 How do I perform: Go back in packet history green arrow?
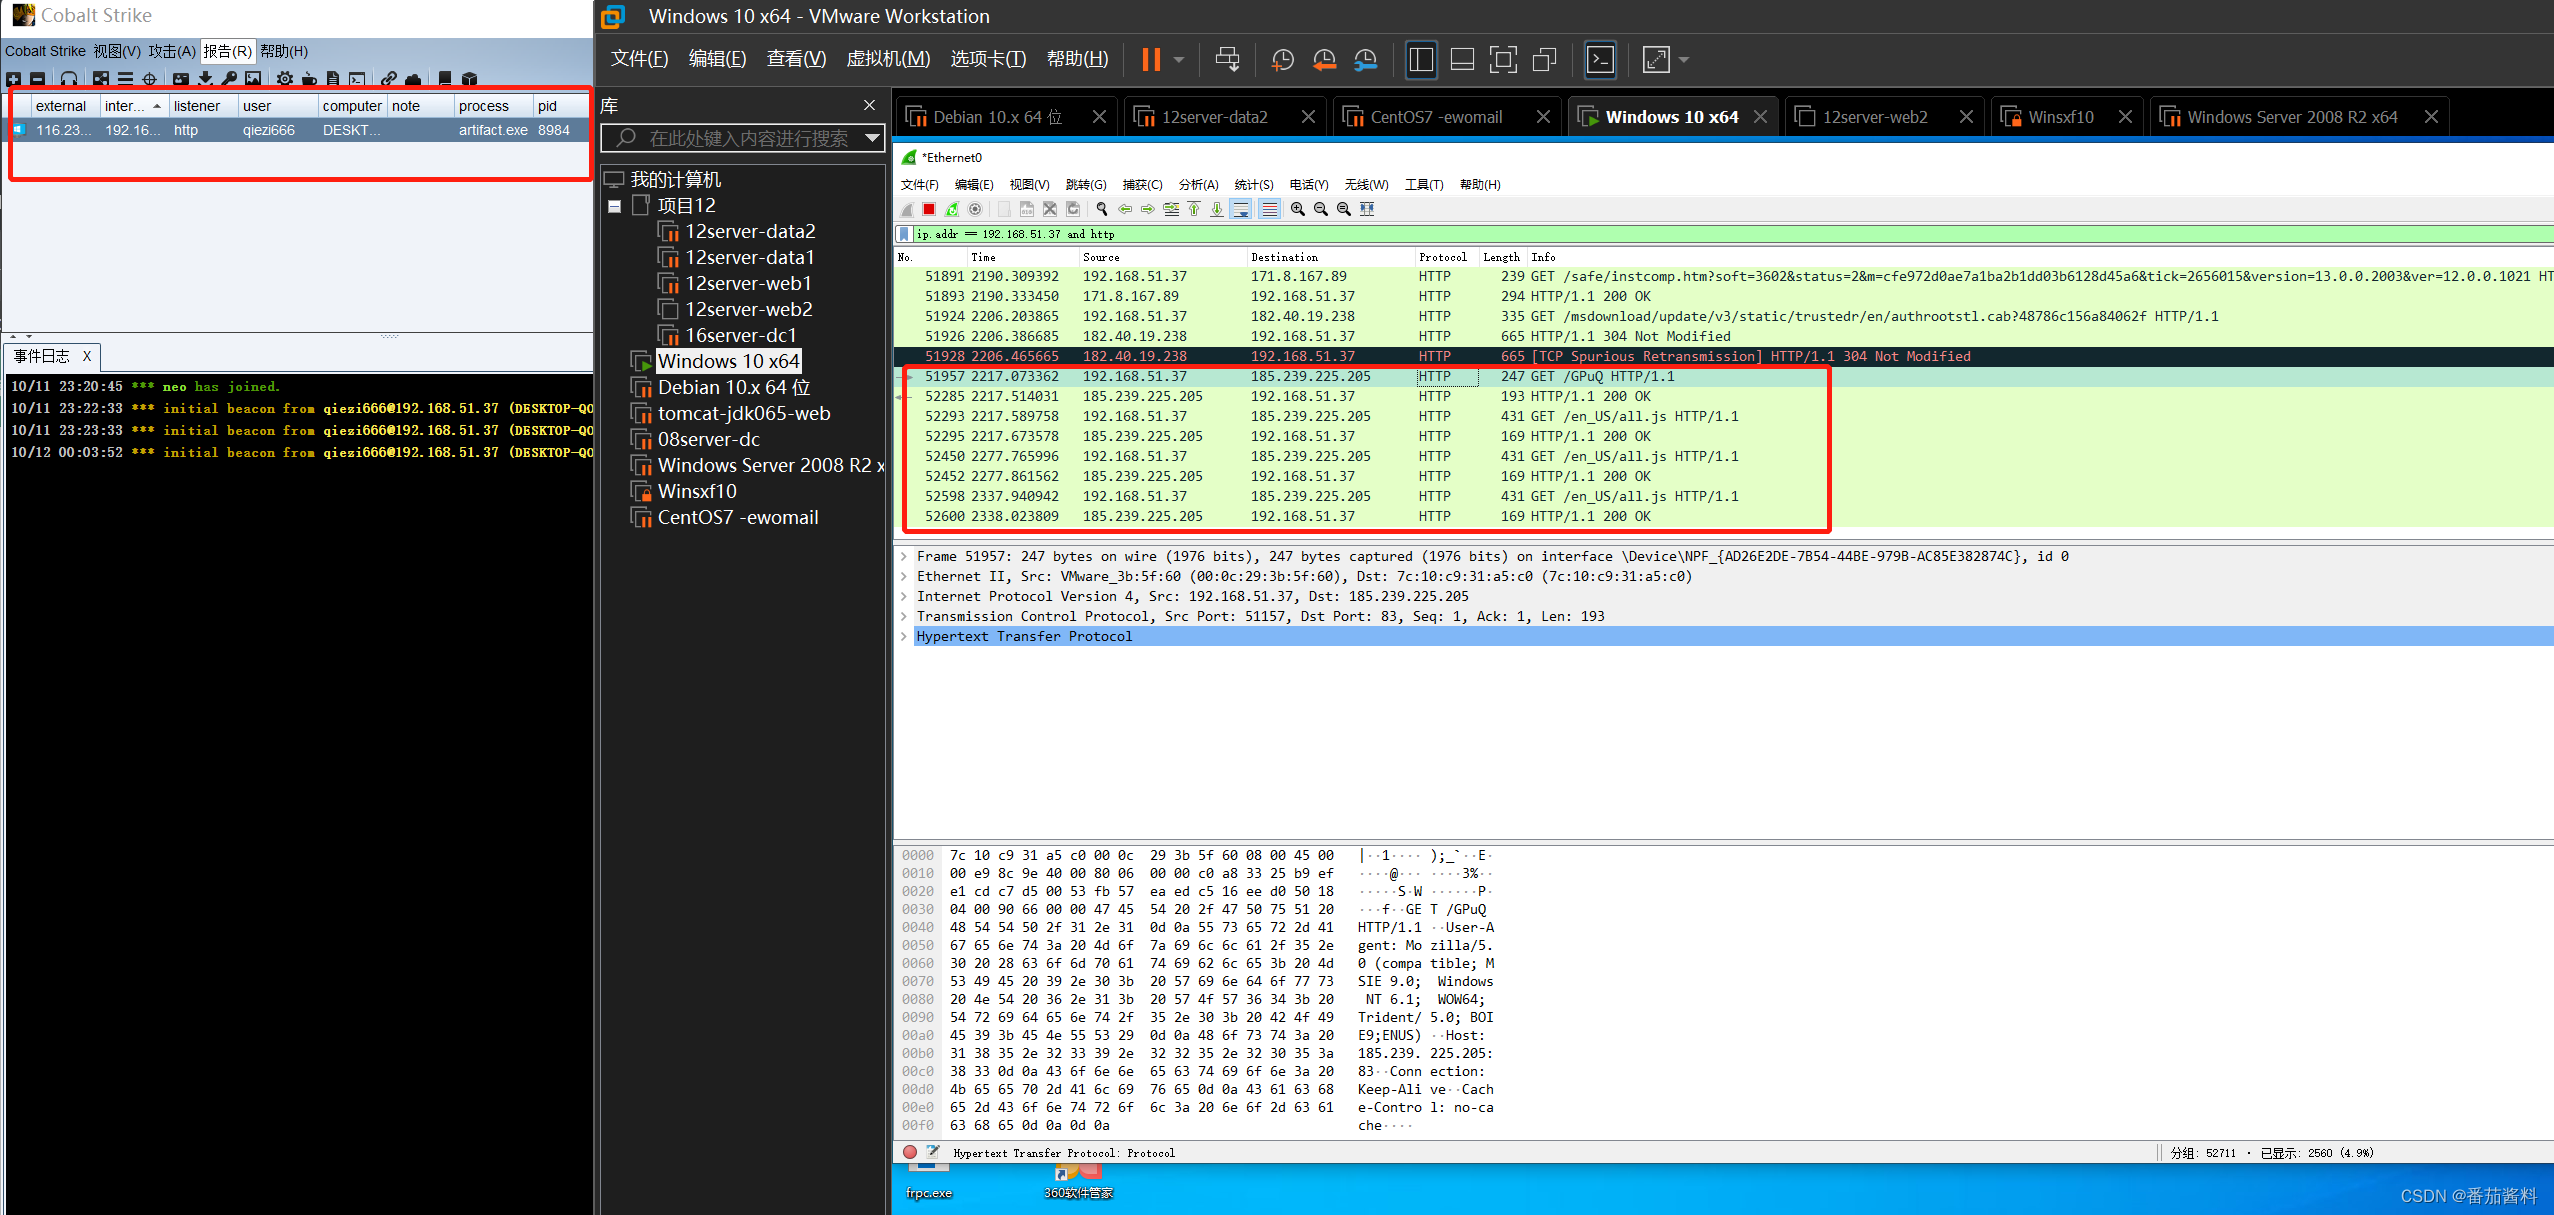[x=1125, y=209]
